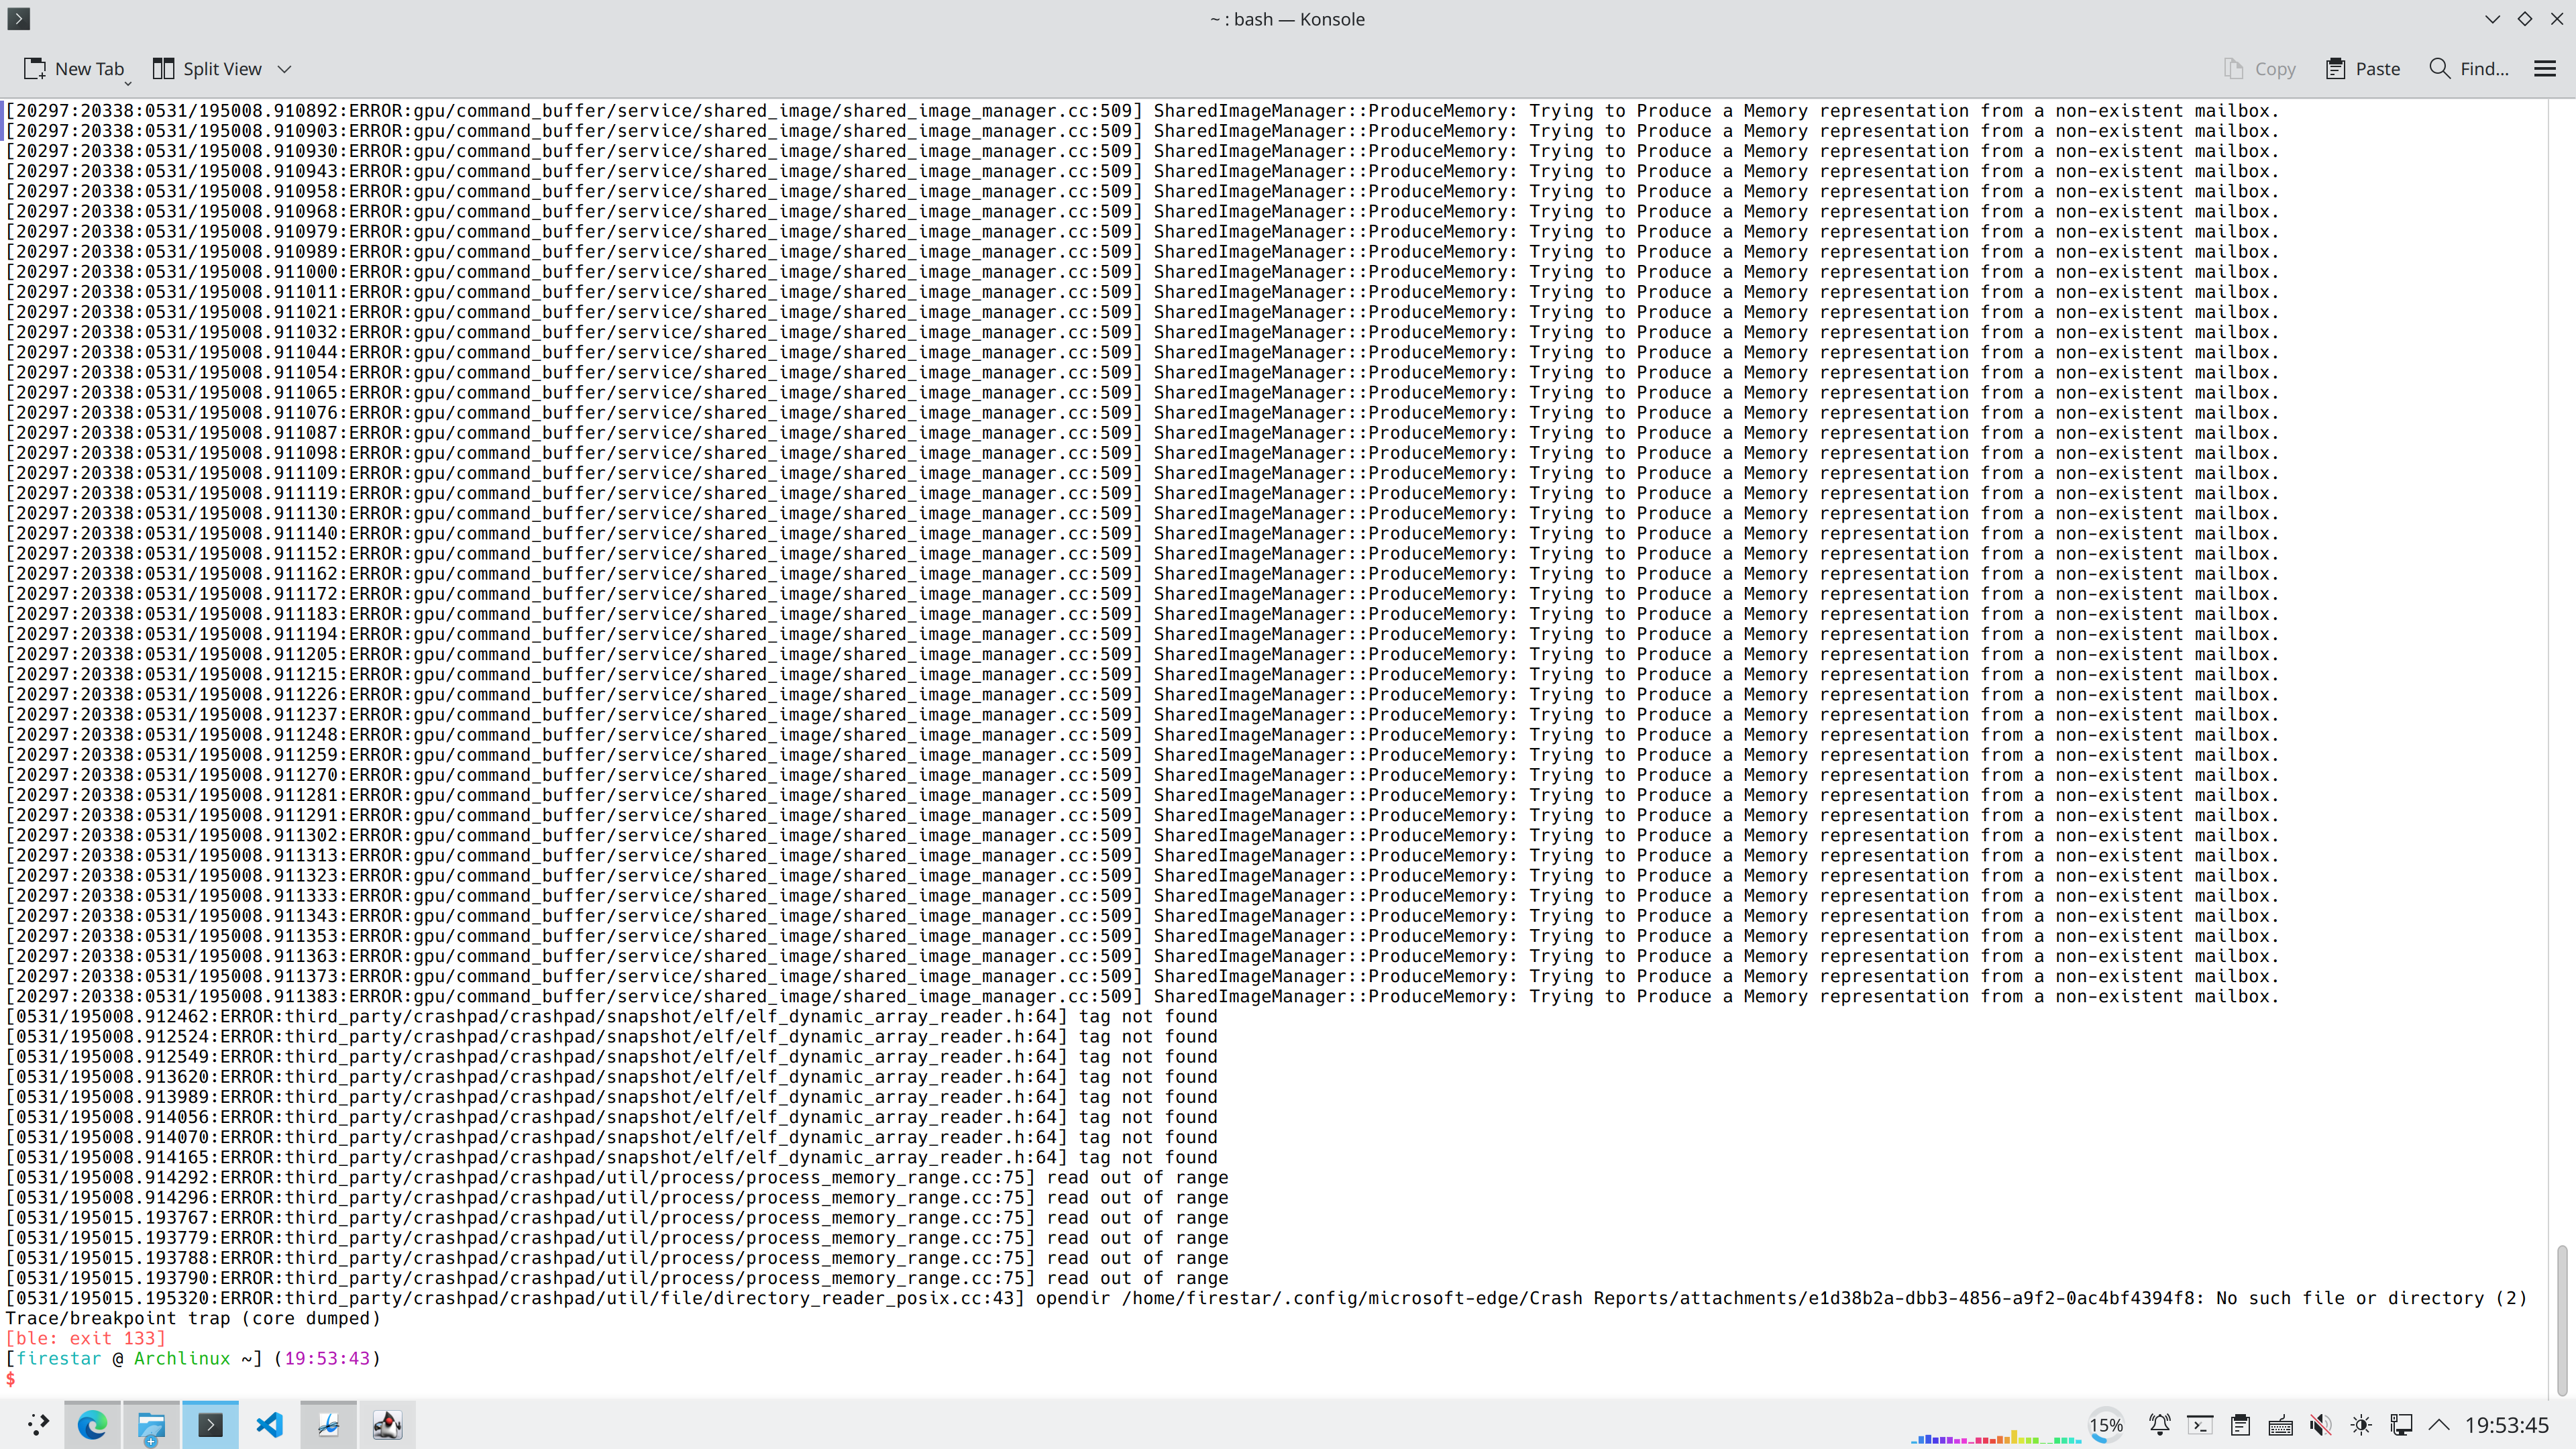Click the terminal tray icon

2200,1425
